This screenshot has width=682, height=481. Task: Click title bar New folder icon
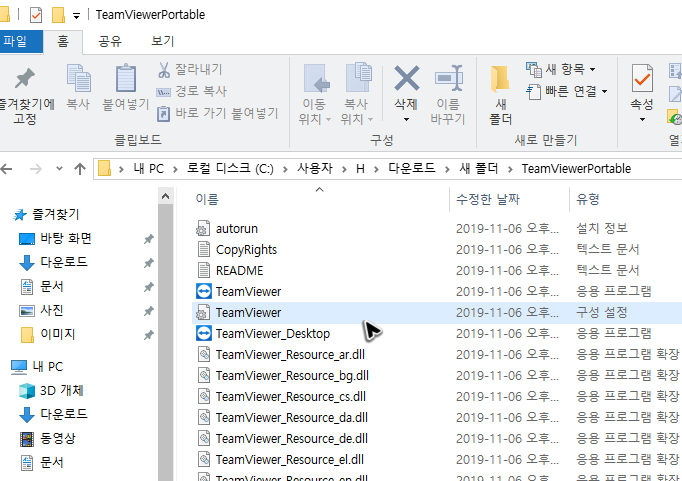58,15
